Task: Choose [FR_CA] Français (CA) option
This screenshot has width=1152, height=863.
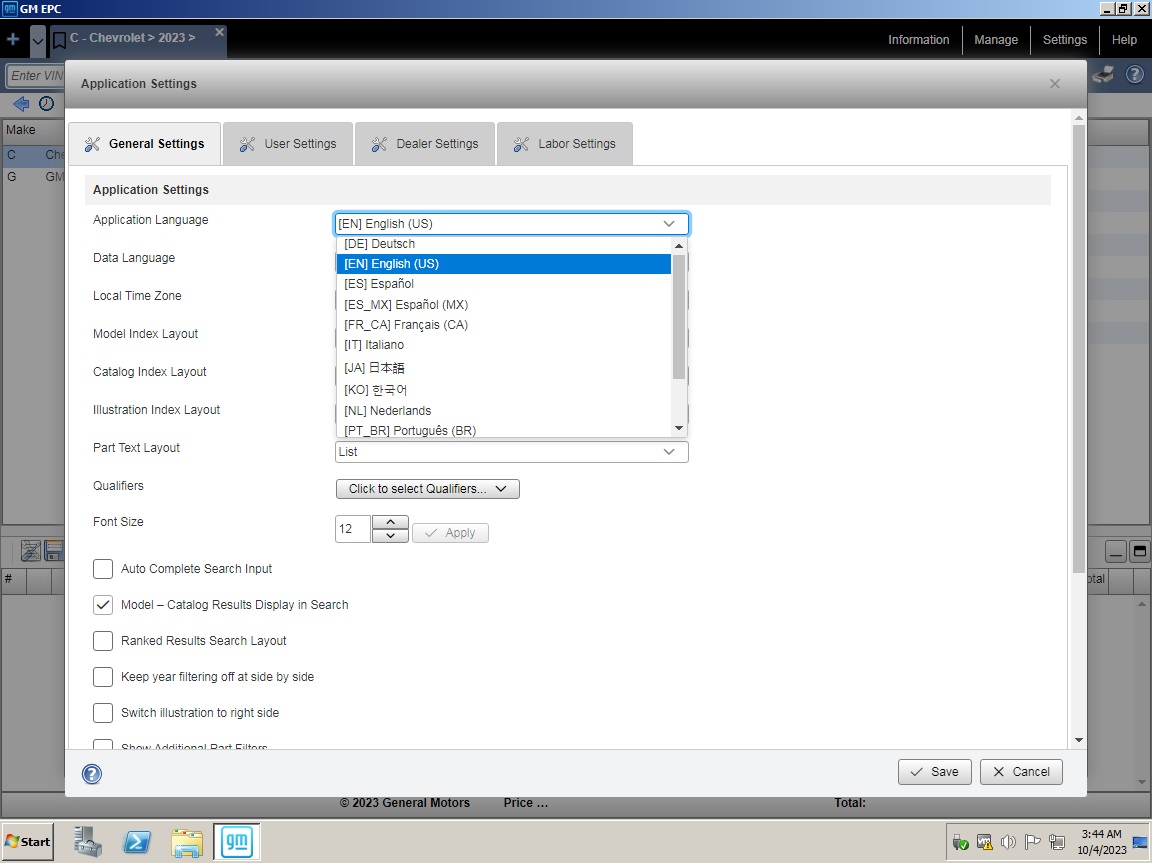Action: (x=504, y=325)
